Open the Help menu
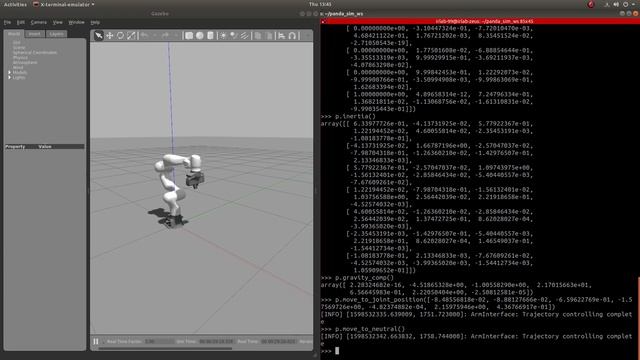The image size is (640, 360). pos(95,22)
